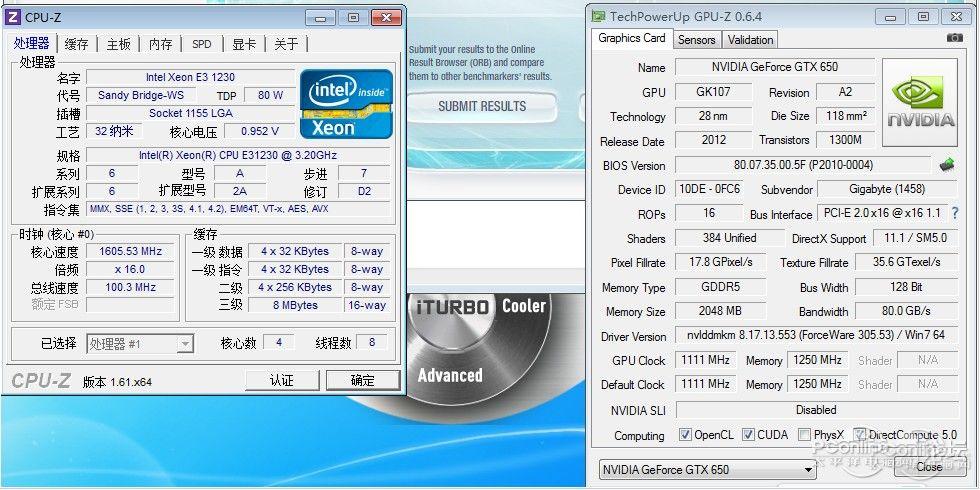Image resolution: width=980 pixels, height=490 pixels.
Task: Click the CPU-Z title bar icon
Action: (x=12, y=18)
